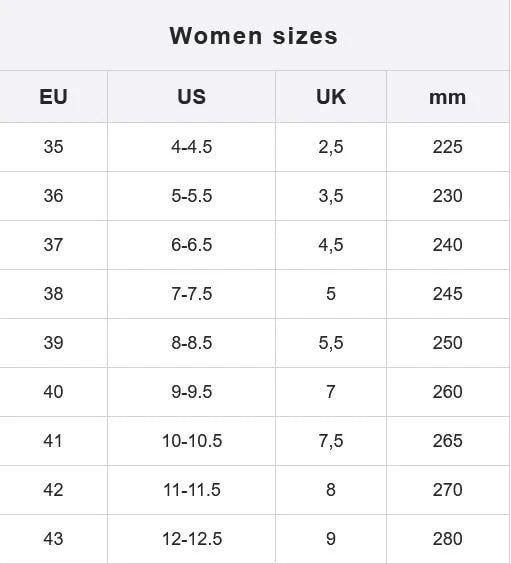Click the 260 mm cell
This screenshot has width=511, height=564.
pyautogui.click(x=447, y=392)
